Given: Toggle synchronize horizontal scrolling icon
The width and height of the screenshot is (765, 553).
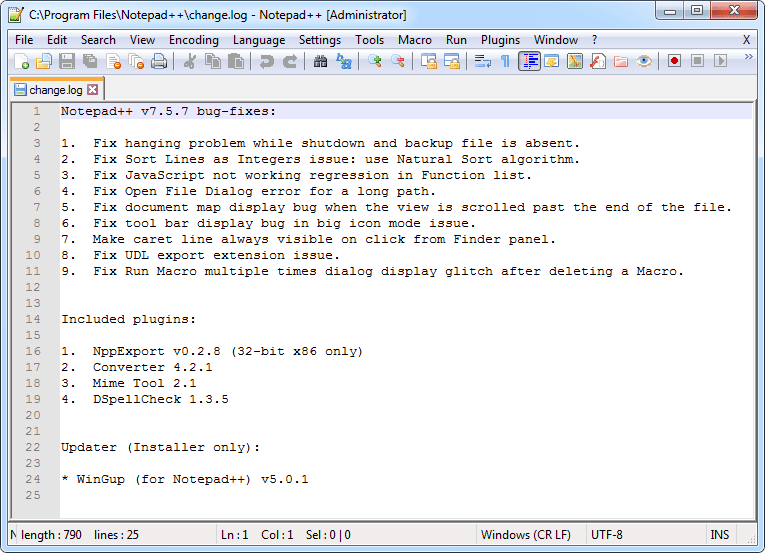Looking at the screenshot, I should coord(452,61).
